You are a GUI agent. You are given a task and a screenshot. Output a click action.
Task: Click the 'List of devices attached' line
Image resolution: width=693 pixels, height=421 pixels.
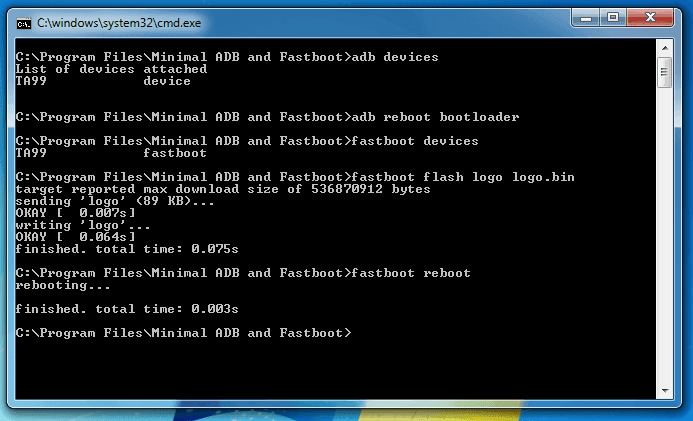click(111, 69)
